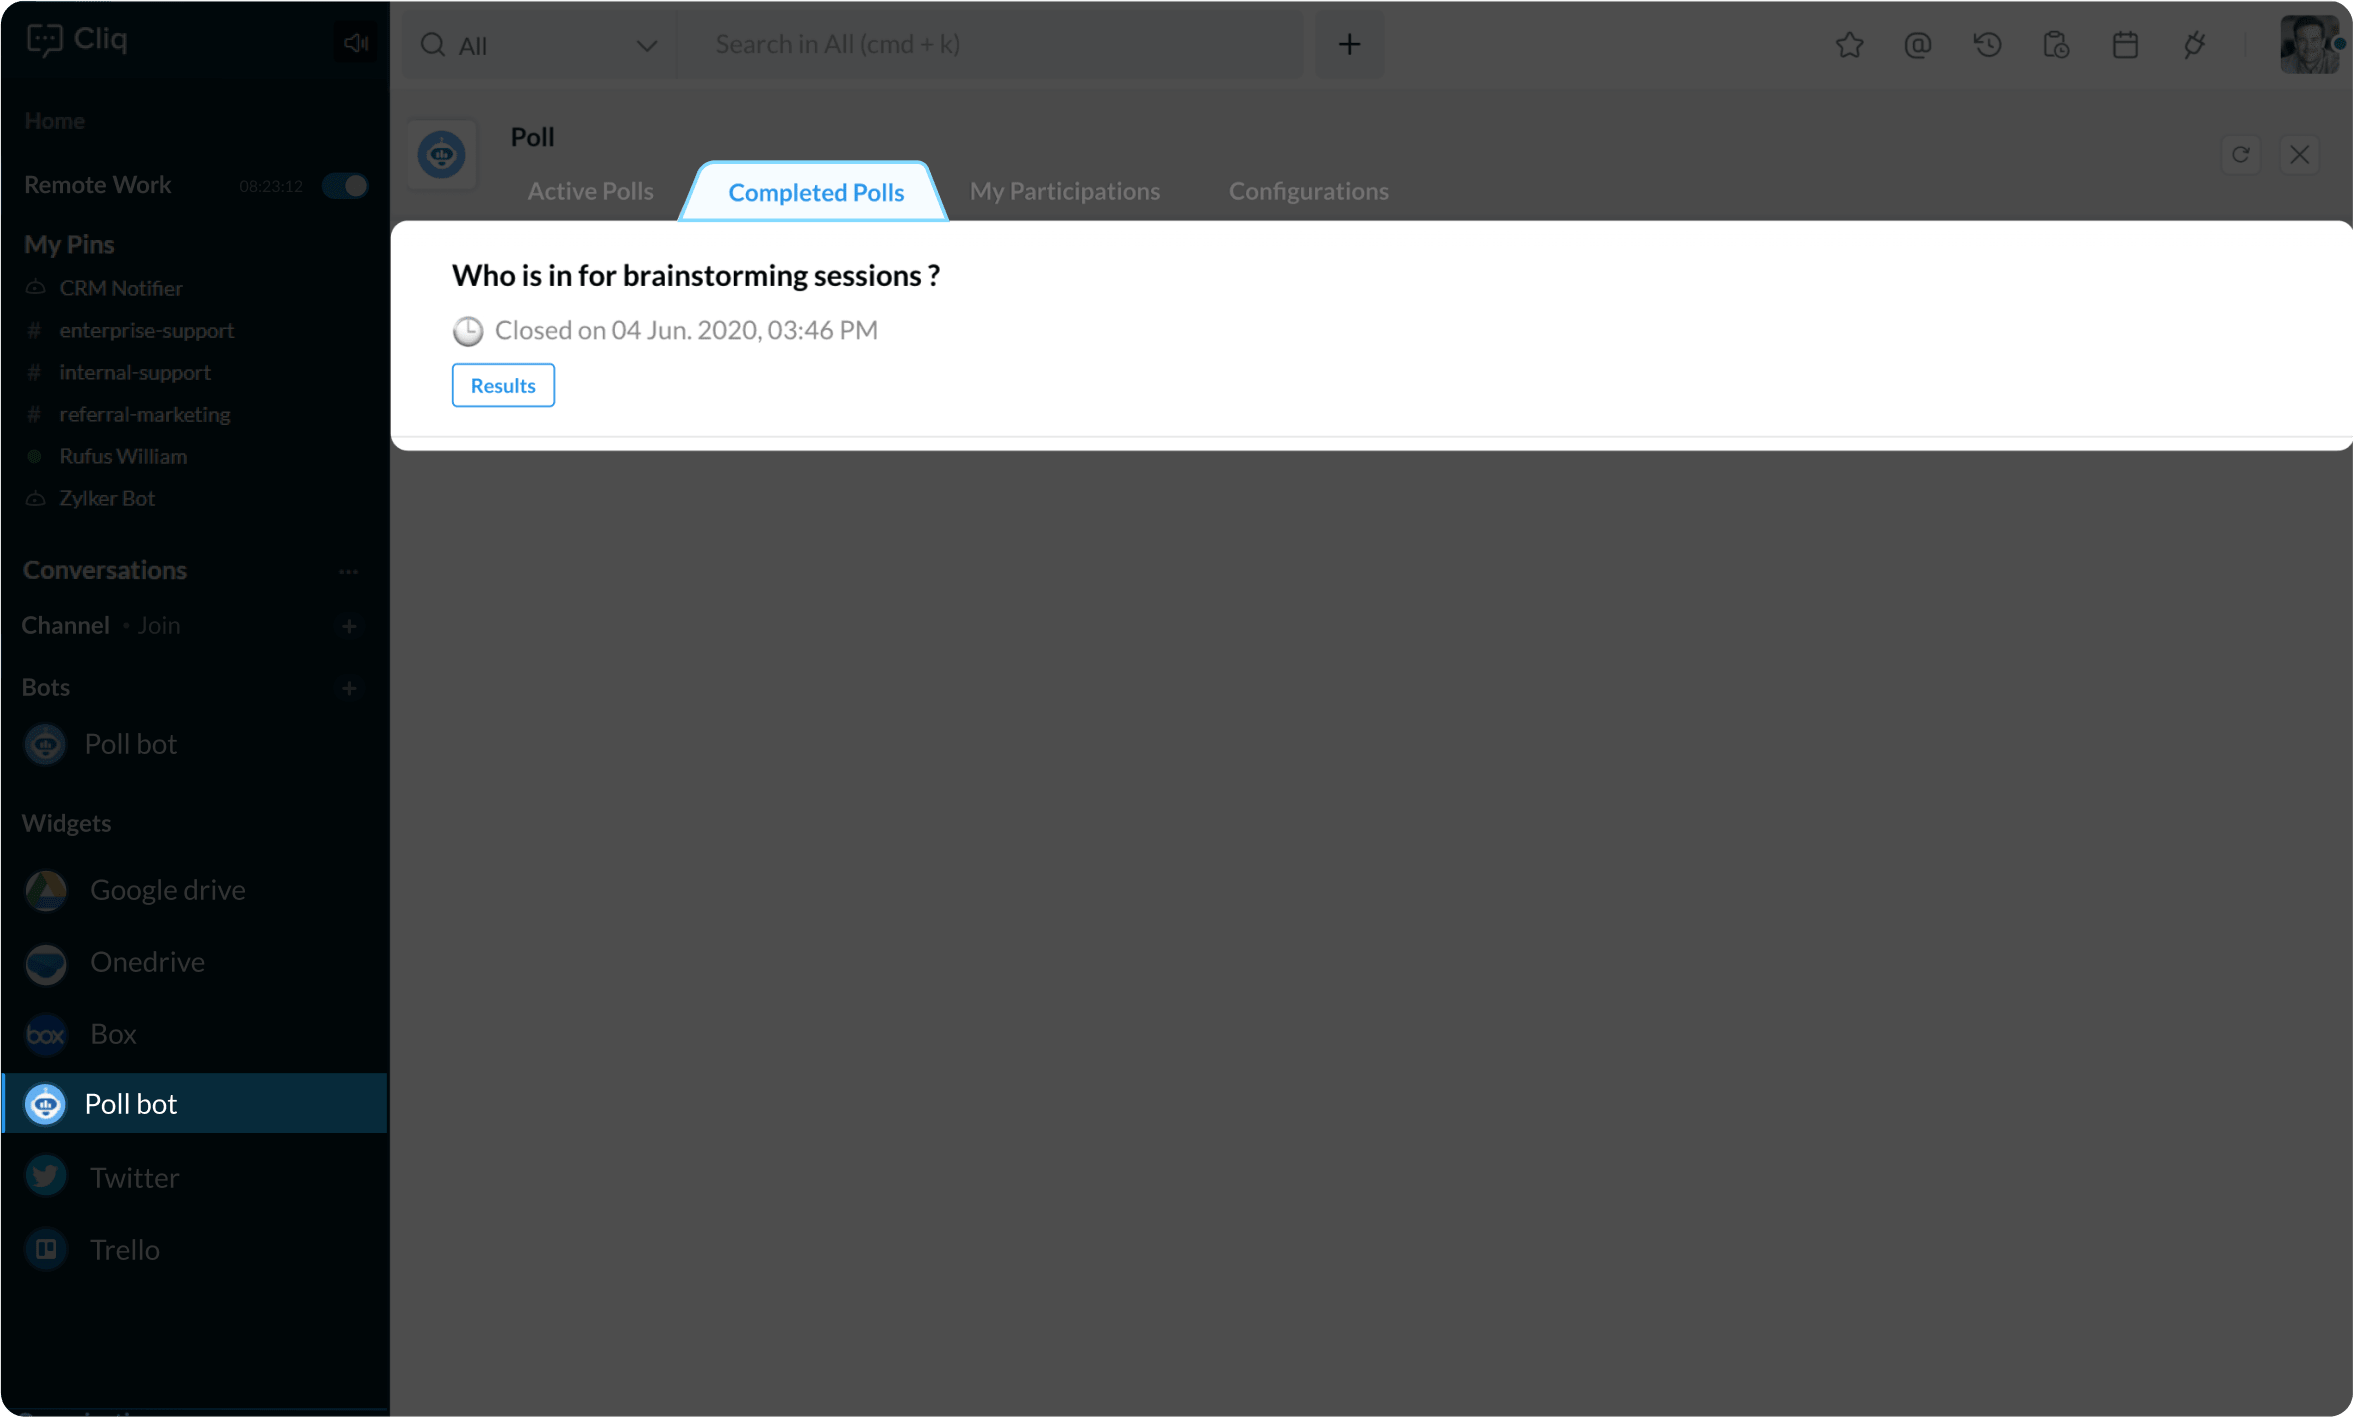Screen dimensions: 2353x1417
Task: Open reminders clipboard-clock icon
Action: coord(2056,45)
